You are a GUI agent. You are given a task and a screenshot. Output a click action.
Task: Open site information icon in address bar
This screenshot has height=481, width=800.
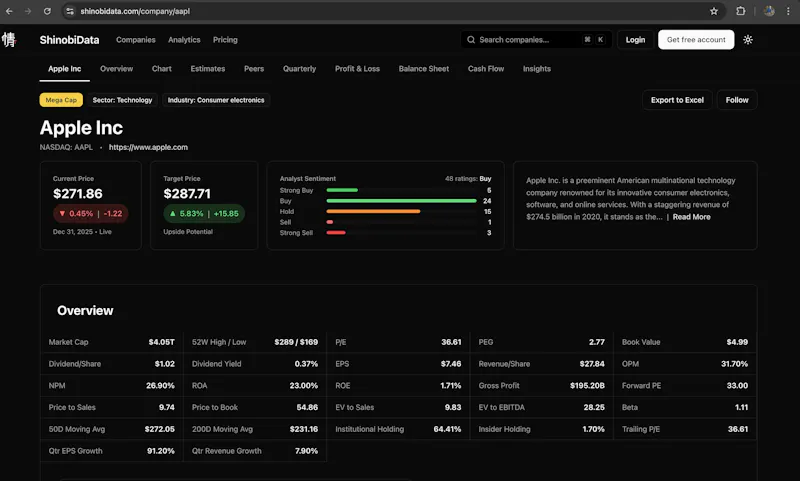[70, 11]
